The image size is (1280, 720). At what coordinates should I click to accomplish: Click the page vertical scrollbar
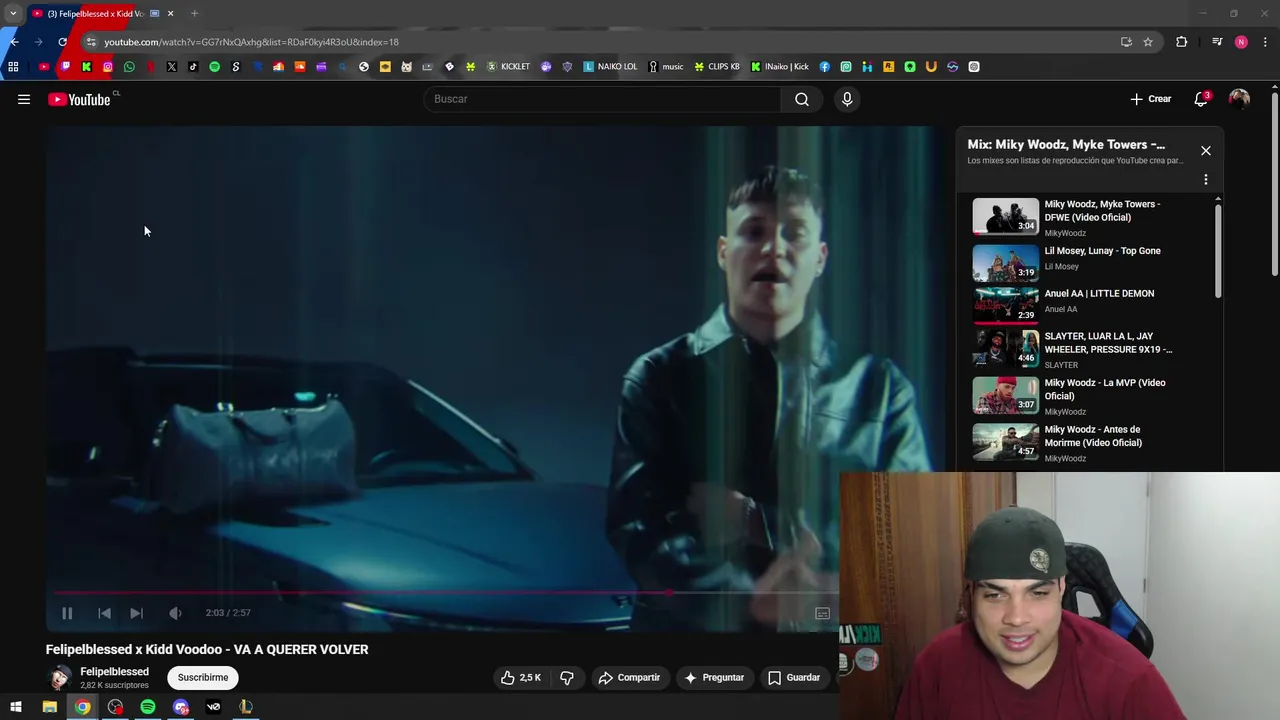tap(1275, 183)
